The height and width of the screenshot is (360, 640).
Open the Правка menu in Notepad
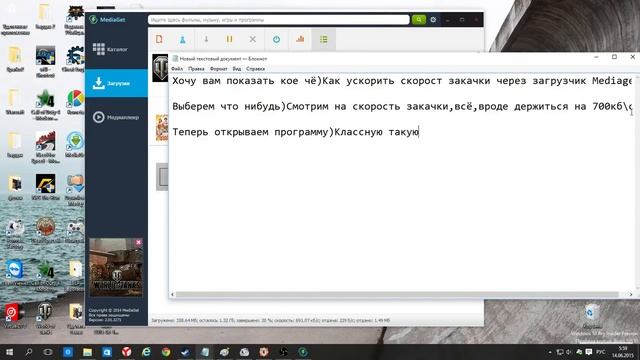tap(196, 69)
